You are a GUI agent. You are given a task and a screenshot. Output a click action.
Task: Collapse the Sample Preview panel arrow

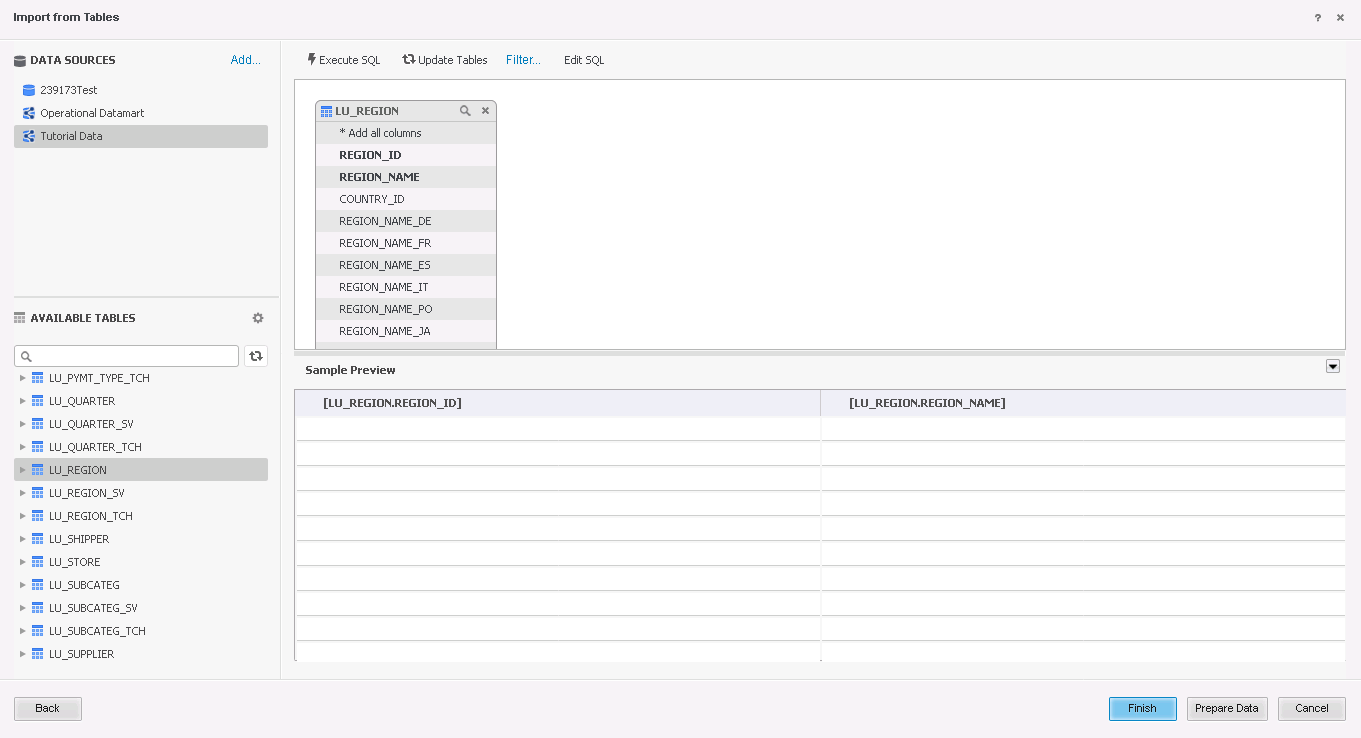tap(1333, 366)
